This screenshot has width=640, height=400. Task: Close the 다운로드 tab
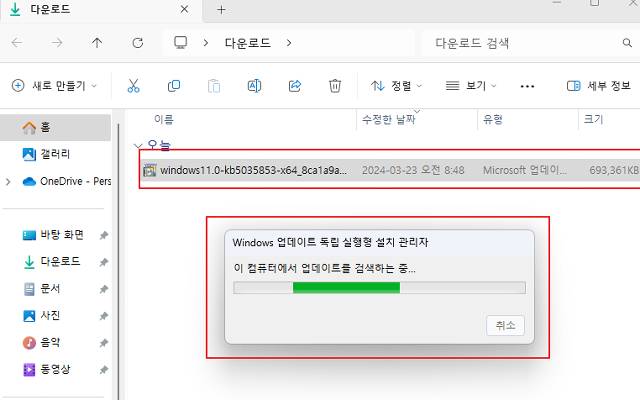click(184, 9)
